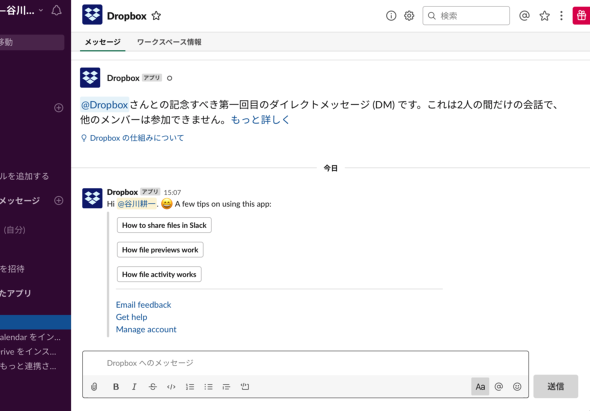Open notification bell preferences
Image resolution: width=590 pixels, height=411 pixels.
tap(56, 10)
